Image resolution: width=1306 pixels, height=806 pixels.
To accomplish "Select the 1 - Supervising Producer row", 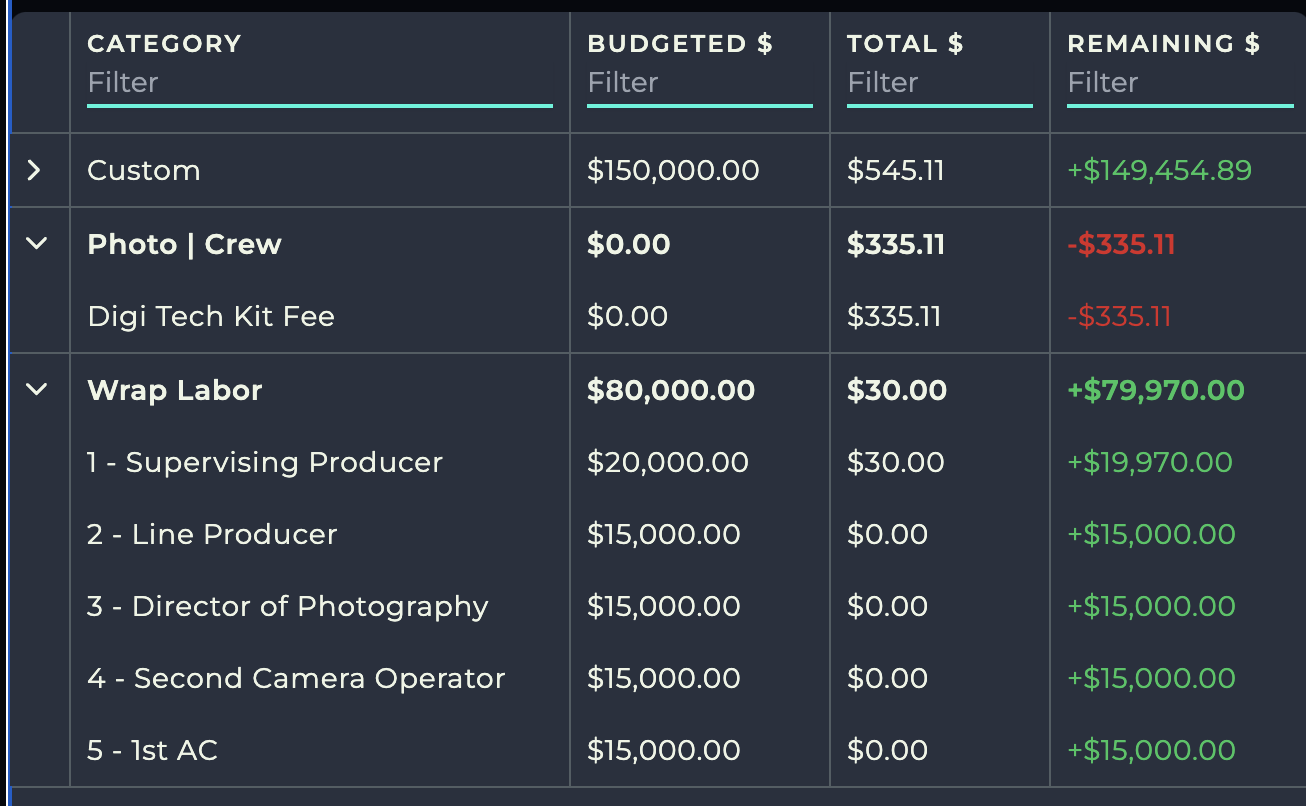I will click(x=265, y=462).
